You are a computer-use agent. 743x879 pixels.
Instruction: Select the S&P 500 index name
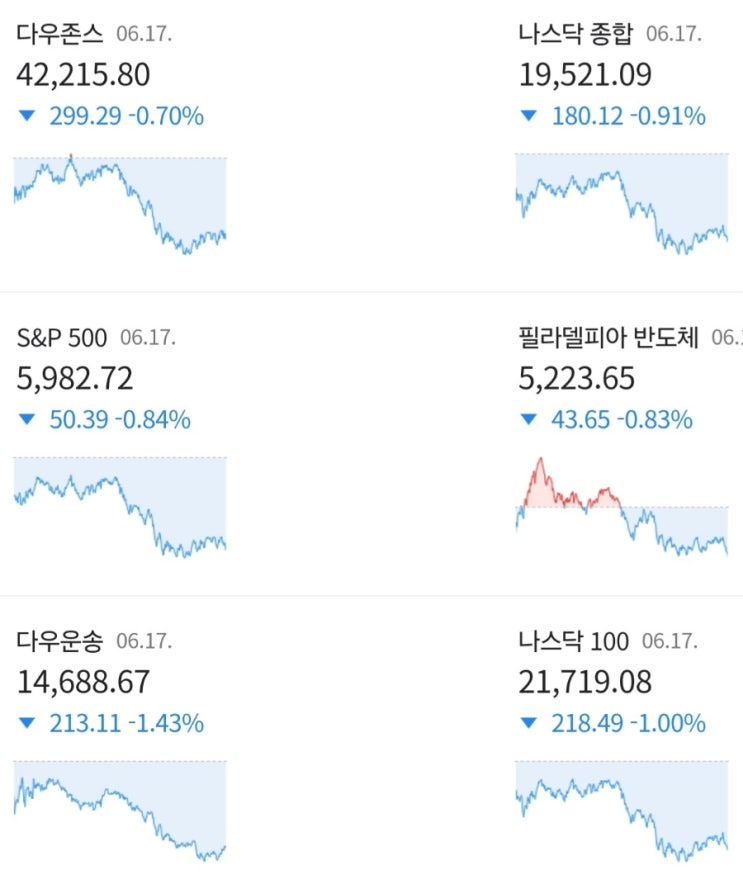pos(60,338)
